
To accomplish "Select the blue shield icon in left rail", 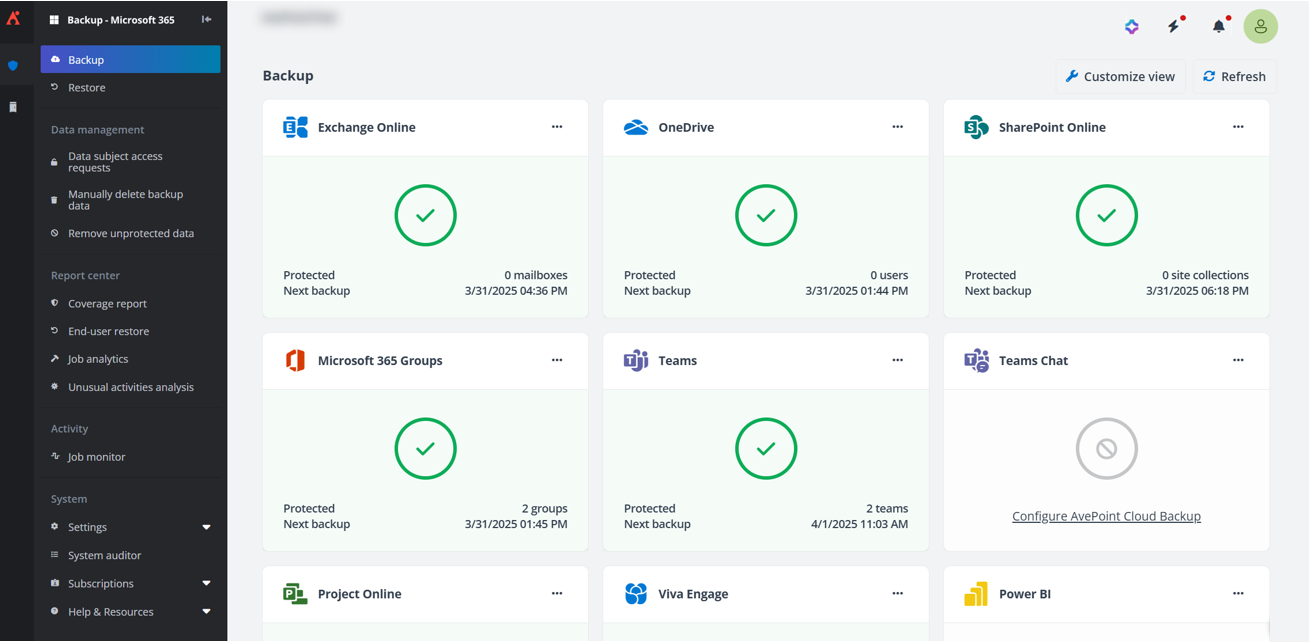I will pos(13,66).
